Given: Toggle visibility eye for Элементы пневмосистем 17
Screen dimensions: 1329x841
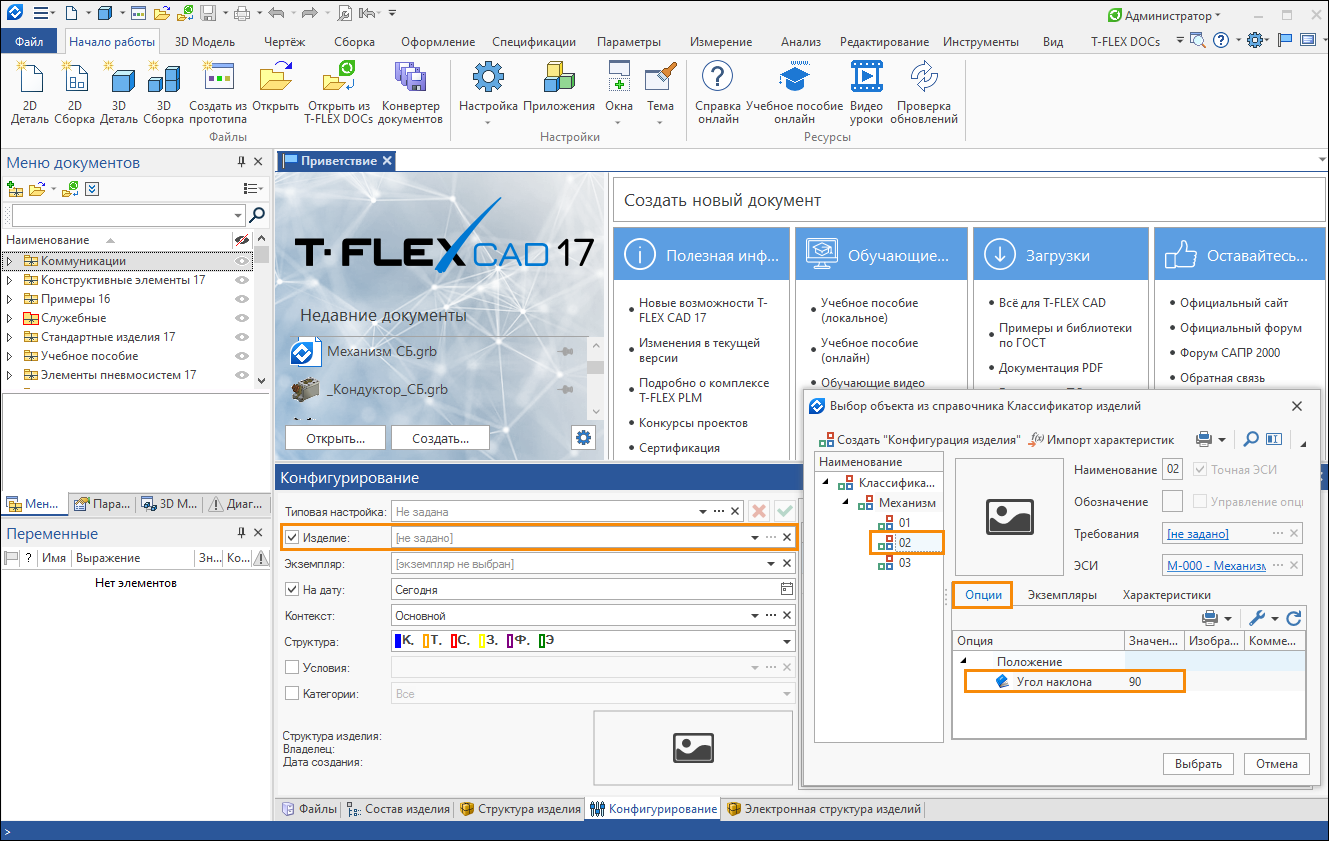Looking at the screenshot, I should click(x=241, y=375).
